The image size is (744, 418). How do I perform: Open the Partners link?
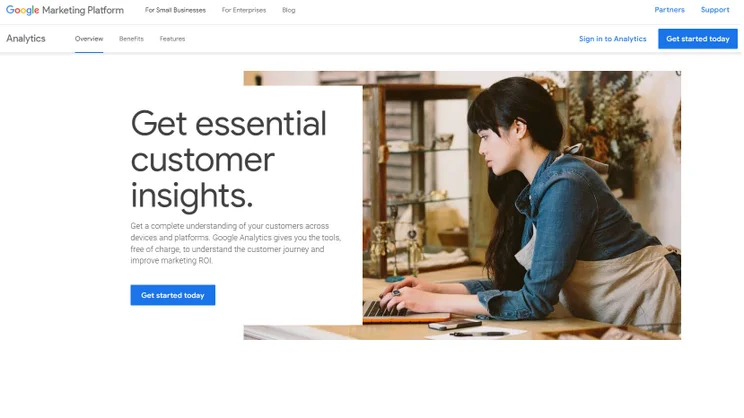tap(669, 9)
